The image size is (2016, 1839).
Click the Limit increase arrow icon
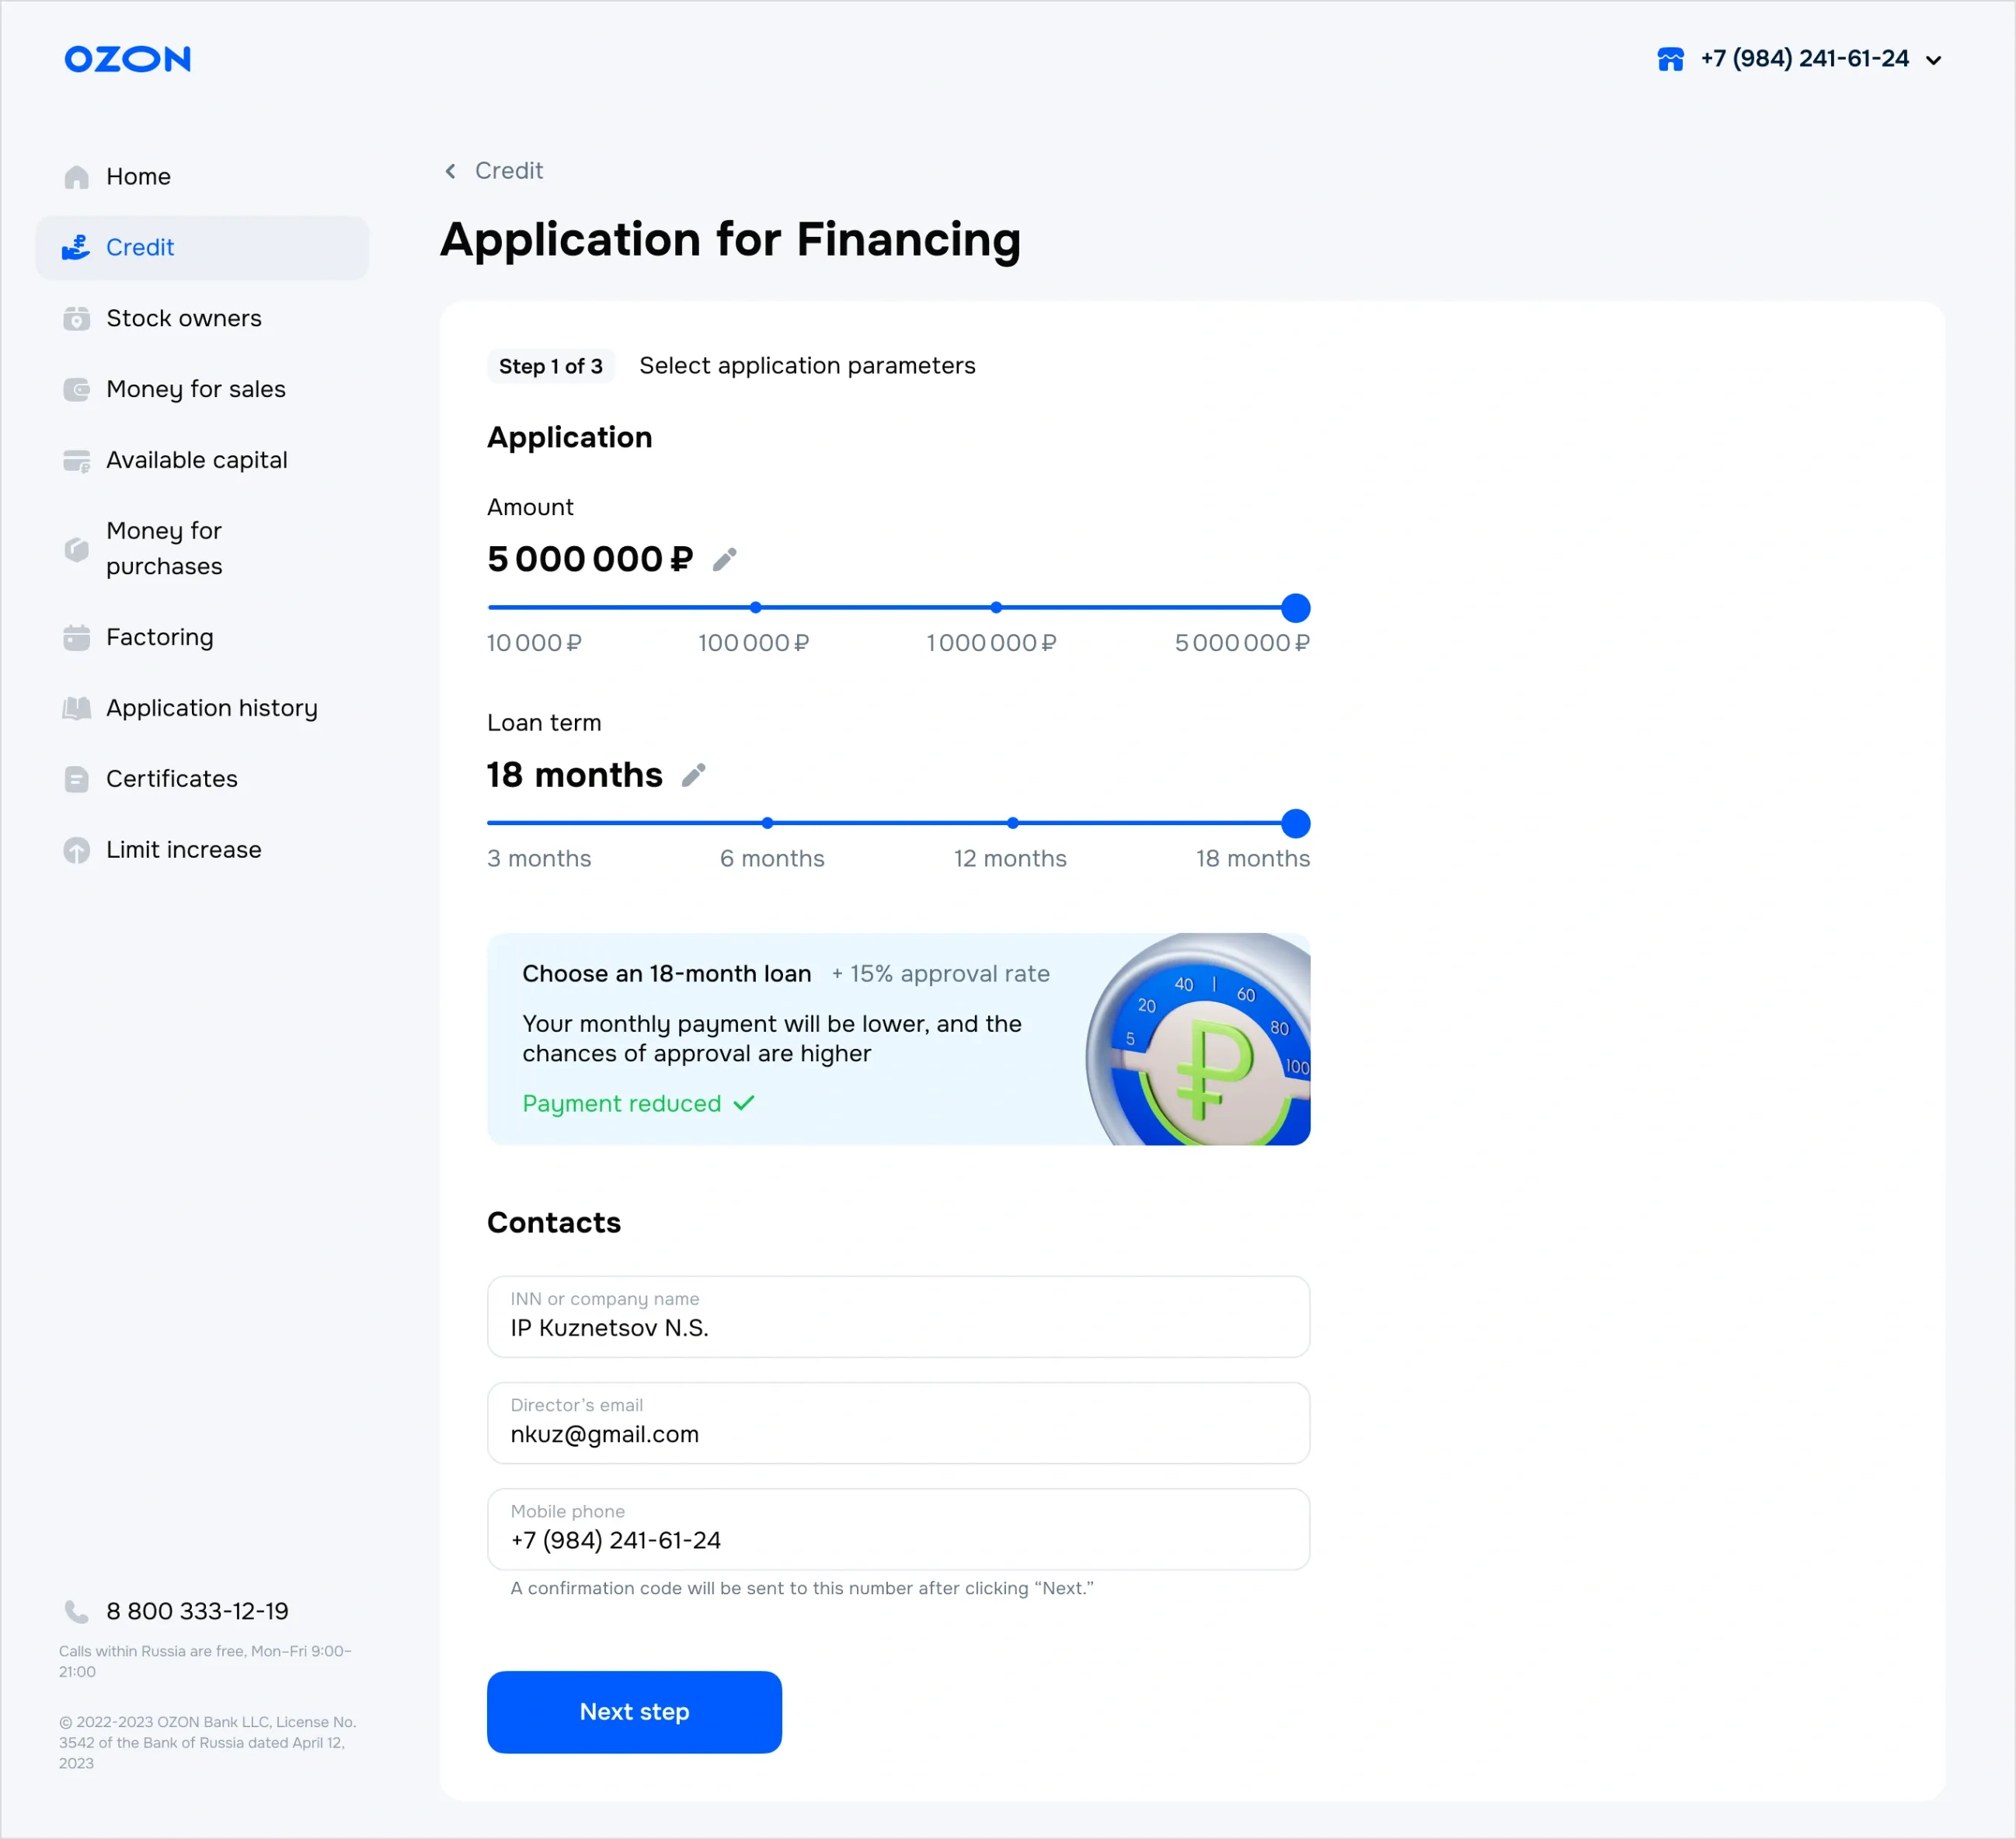click(x=77, y=850)
